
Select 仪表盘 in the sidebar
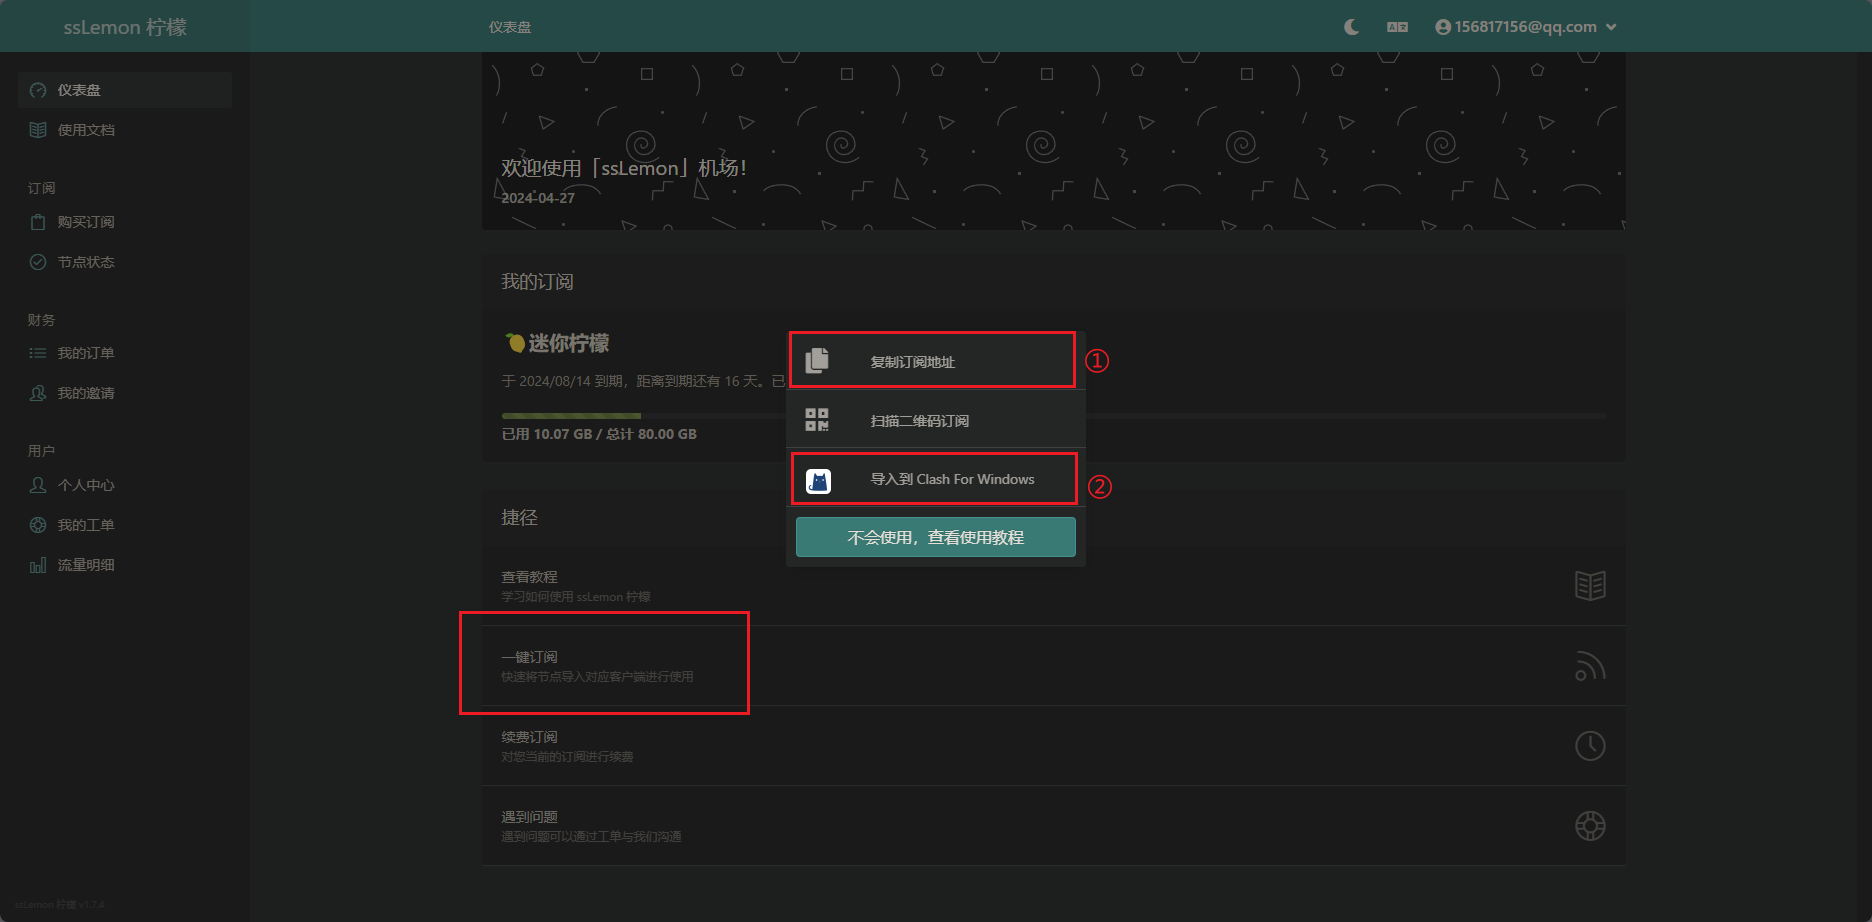[125, 90]
